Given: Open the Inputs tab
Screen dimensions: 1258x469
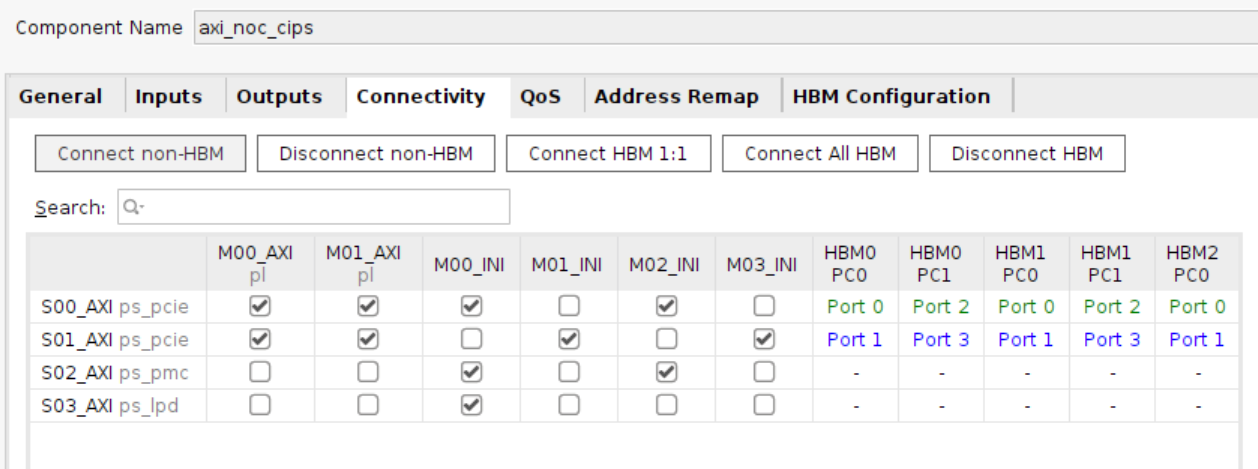Looking at the screenshot, I should pyautogui.click(x=169, y=97).
